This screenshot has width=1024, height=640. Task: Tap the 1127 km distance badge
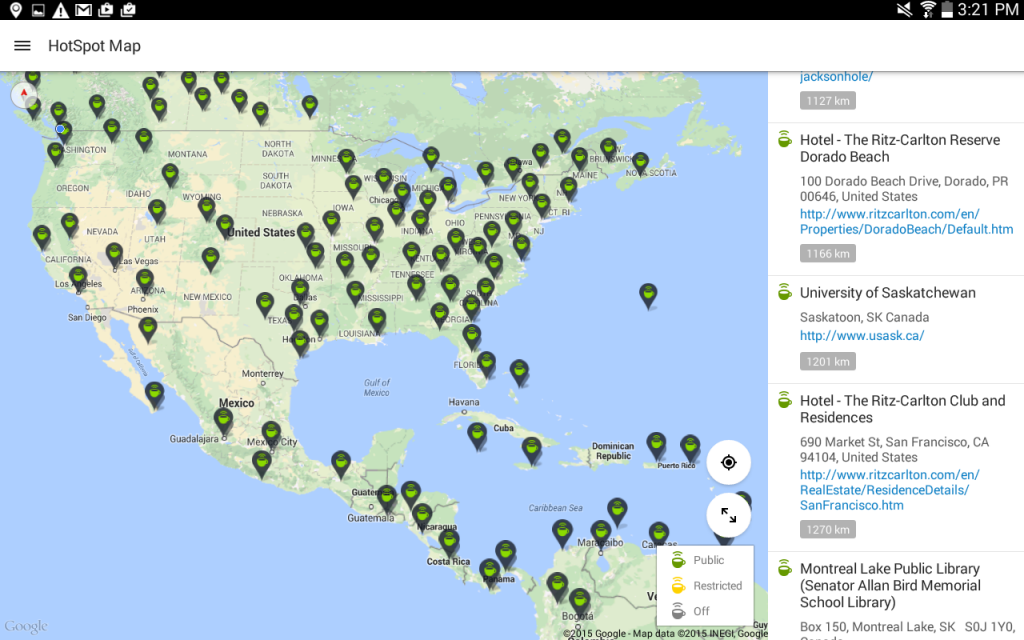click(827, 101)
